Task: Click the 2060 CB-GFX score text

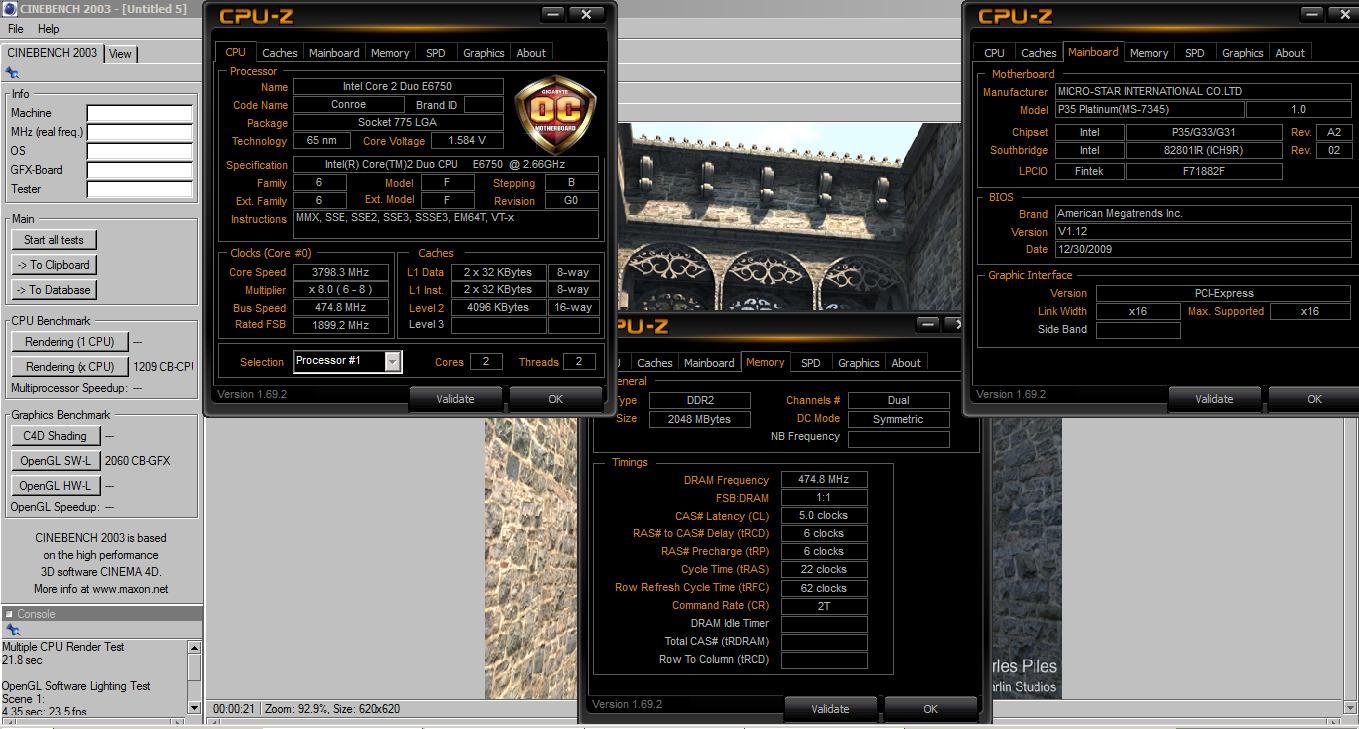Action: [137, 461]
